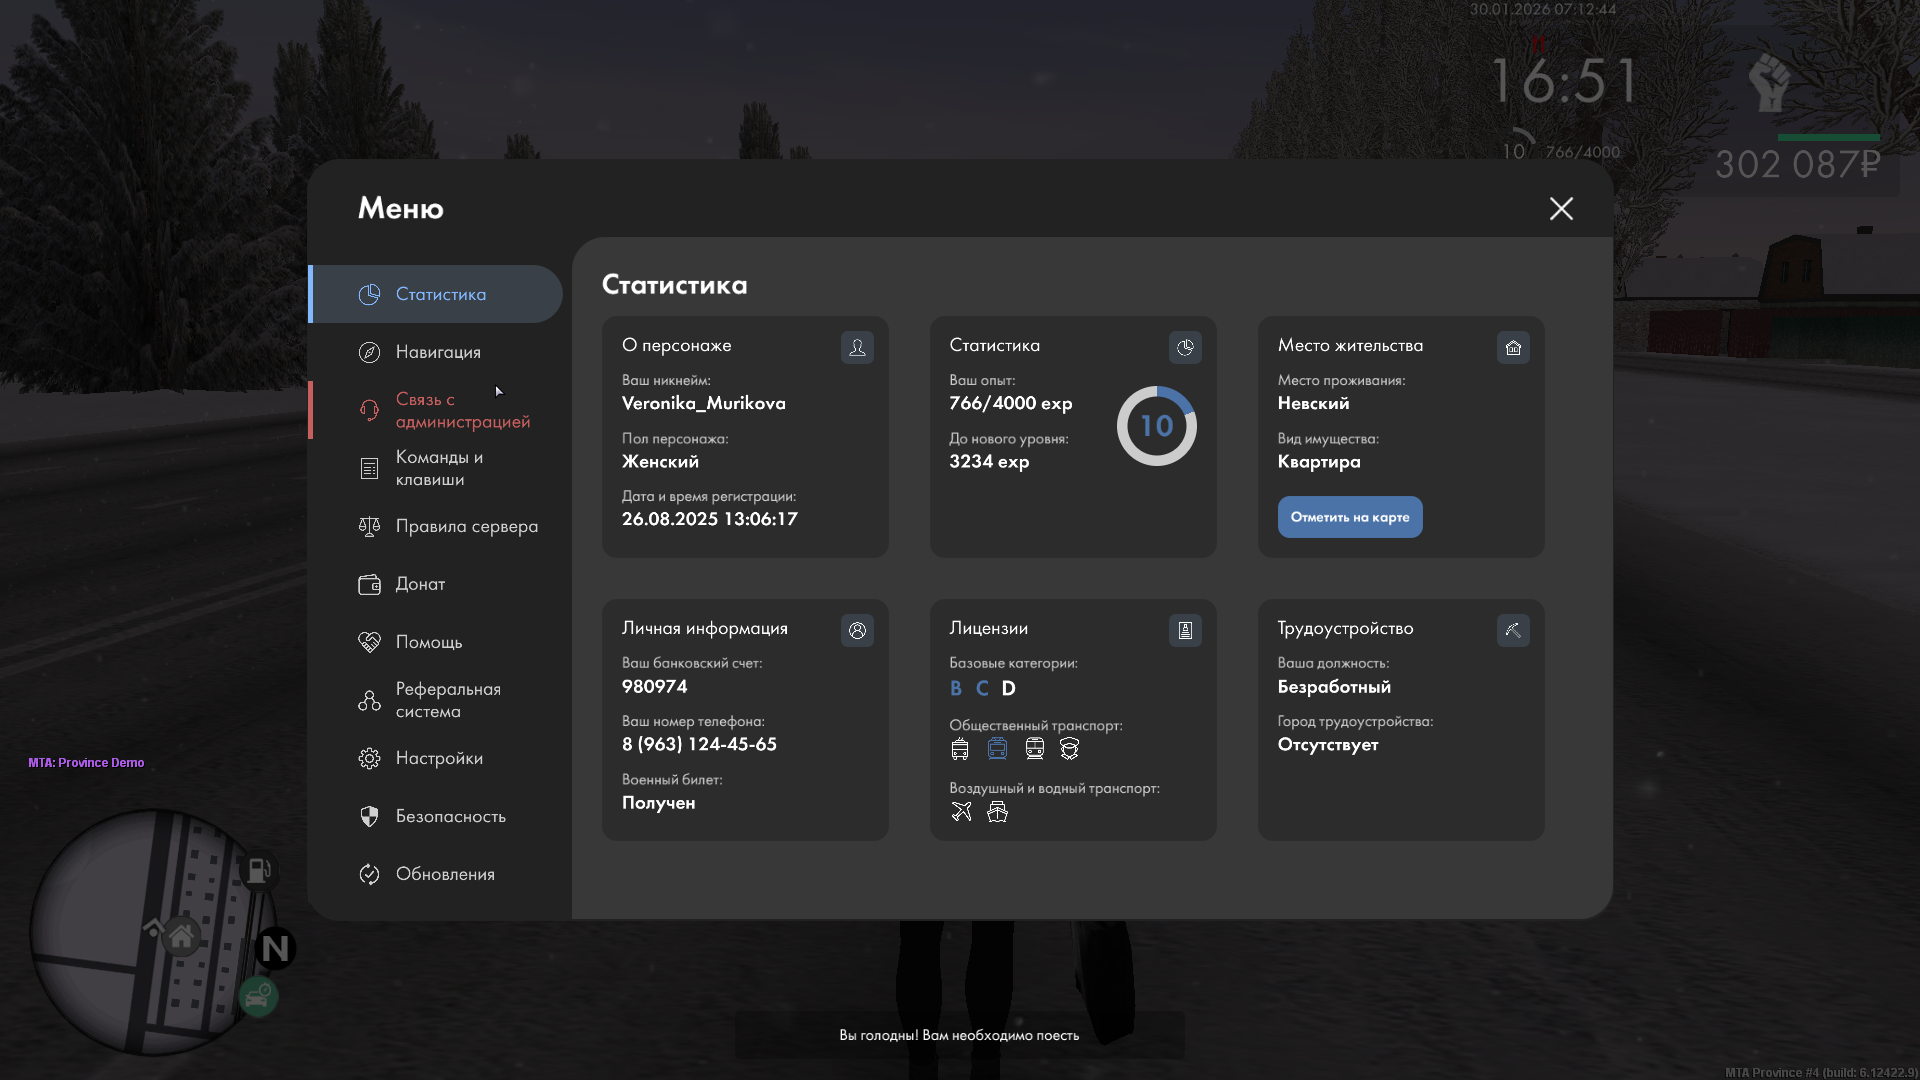The width and height of the screenshot is (1920, 1080).
Task: Open the Безопасность menu item
Action: tap(450, 816)
